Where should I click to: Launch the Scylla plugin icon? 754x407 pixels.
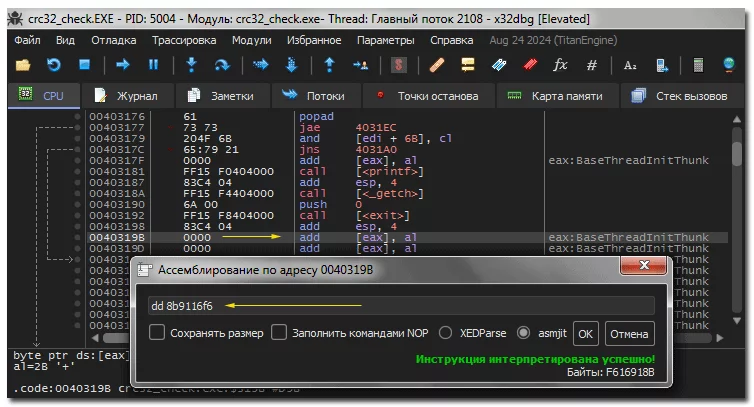coord(398,65)
